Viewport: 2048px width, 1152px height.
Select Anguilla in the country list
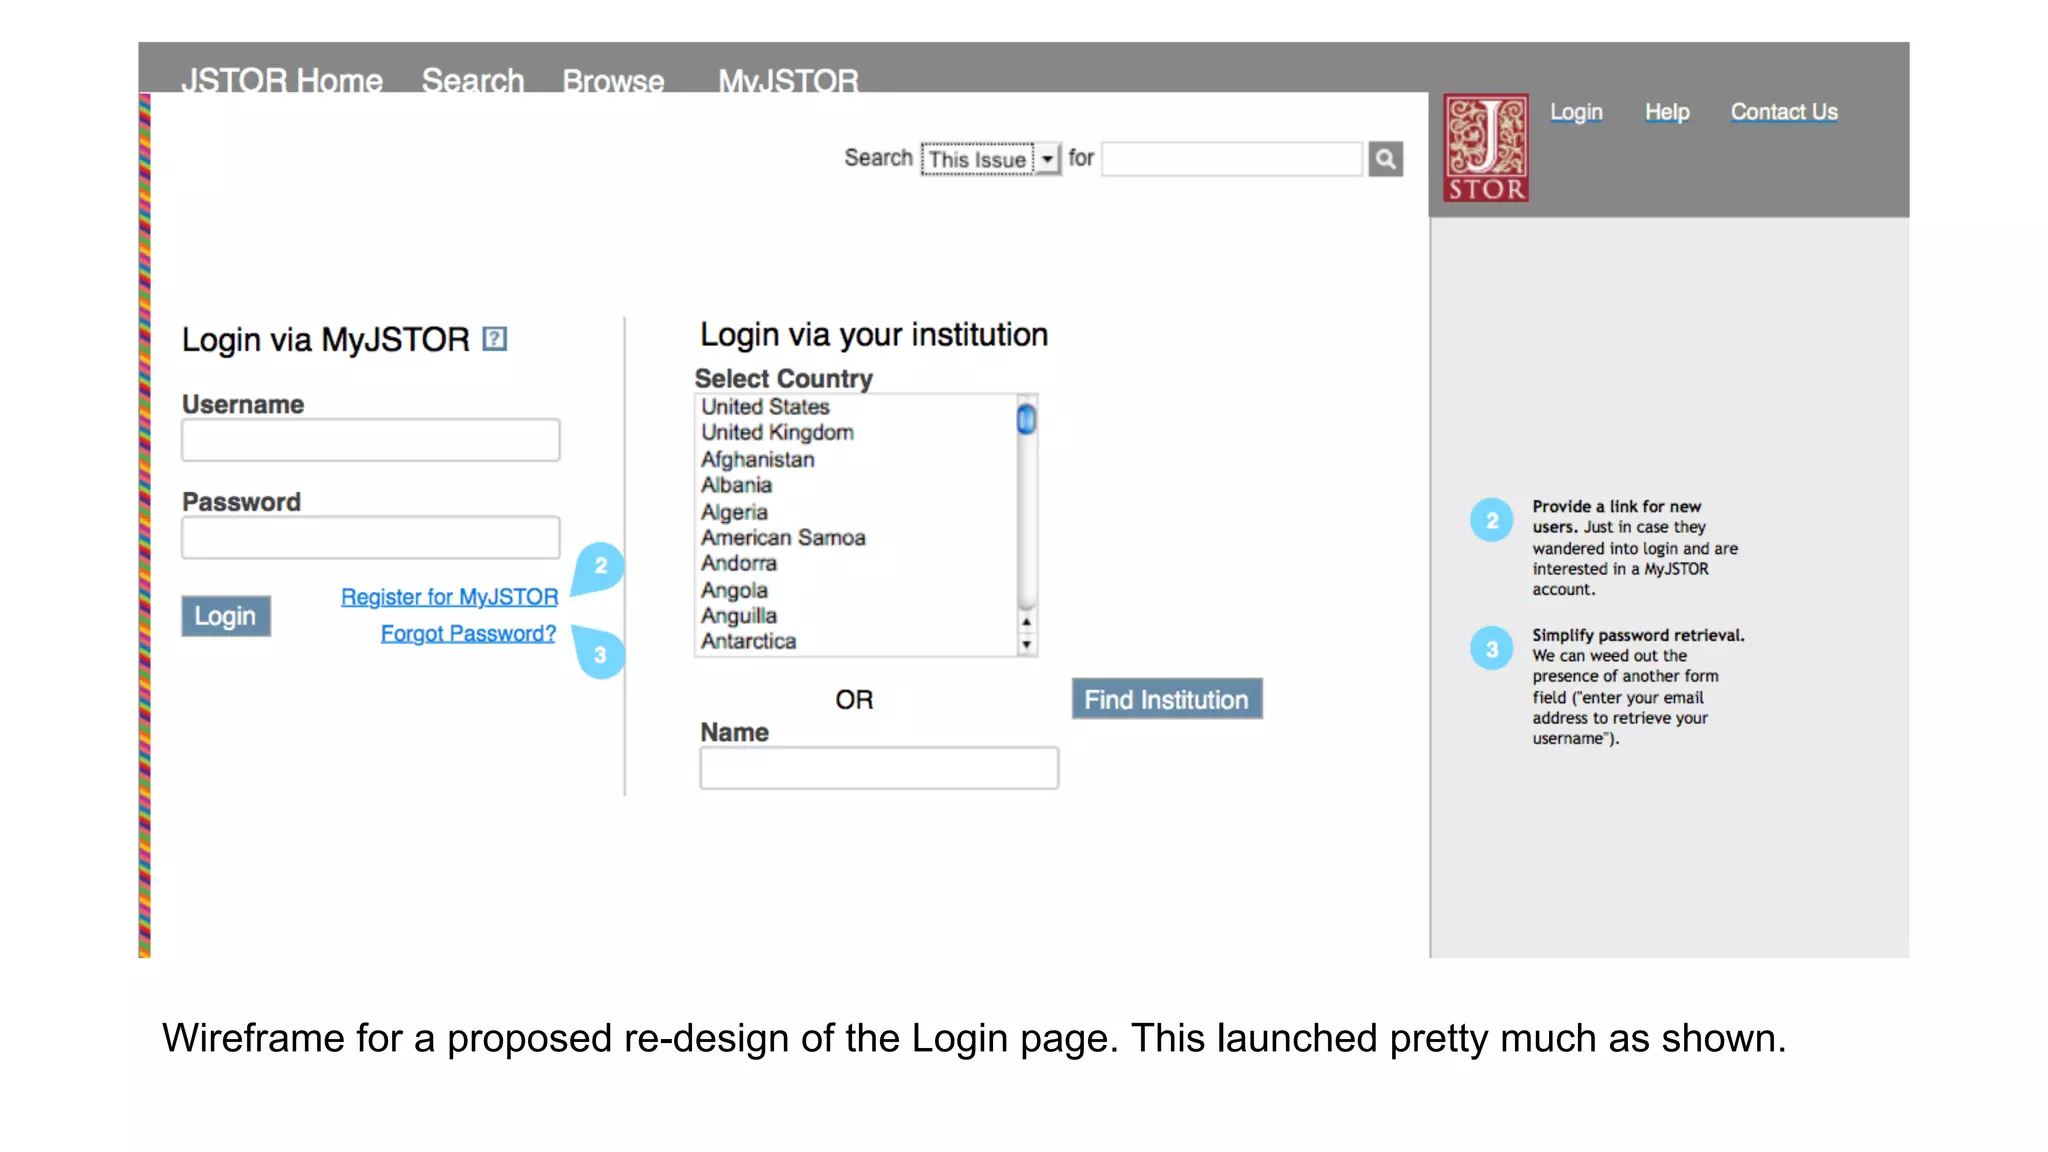pos(738,616)
